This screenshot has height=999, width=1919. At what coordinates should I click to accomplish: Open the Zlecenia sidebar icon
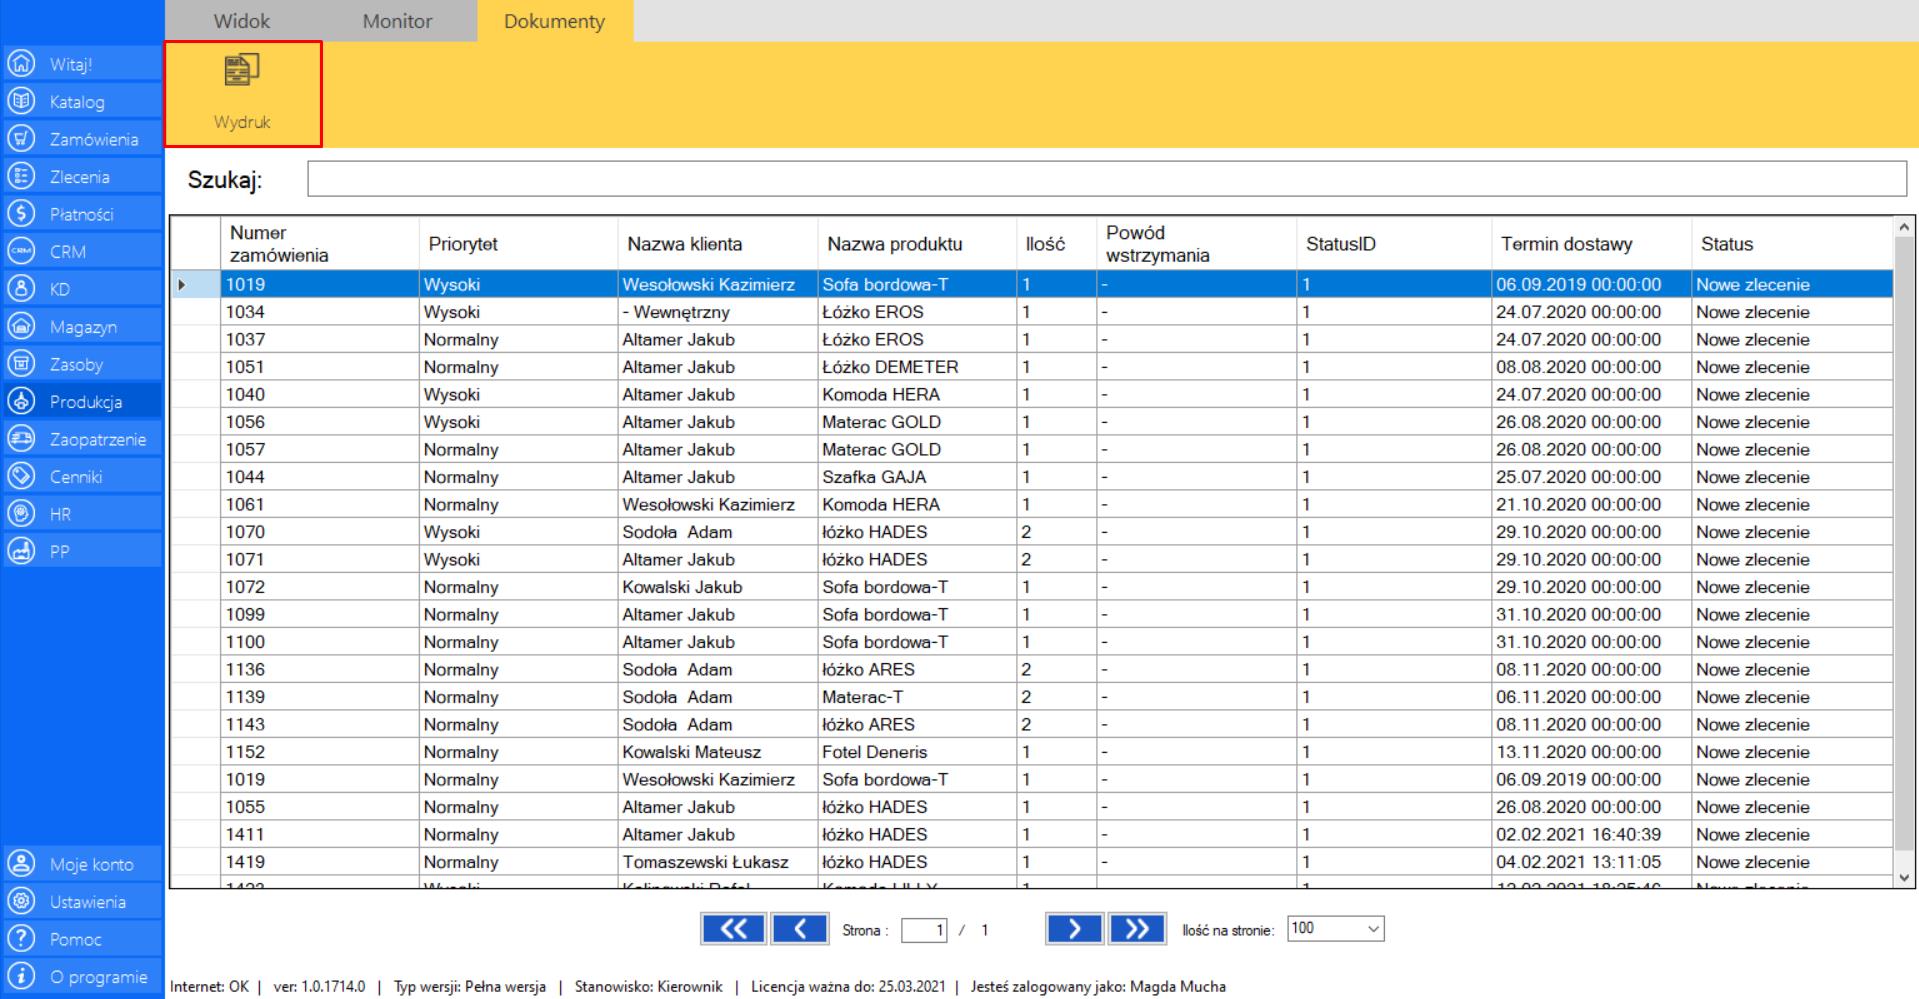pyautogui.click(x=20, y=176)
